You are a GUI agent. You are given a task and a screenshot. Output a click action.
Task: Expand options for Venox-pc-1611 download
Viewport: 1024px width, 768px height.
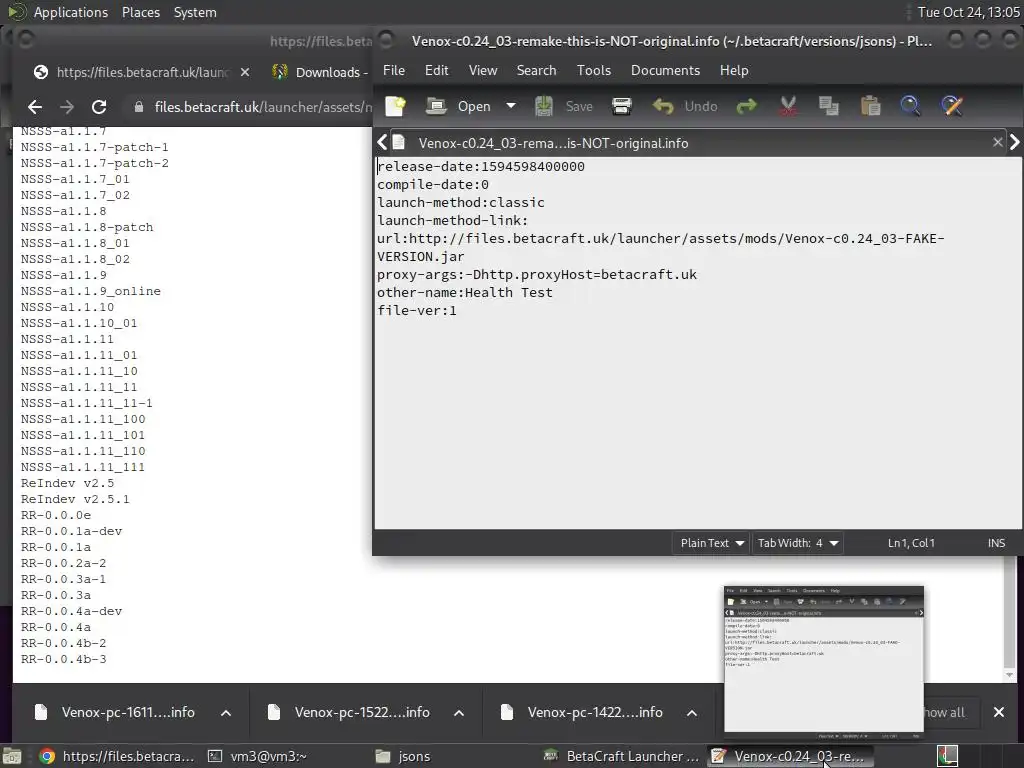tap(226, 712)
